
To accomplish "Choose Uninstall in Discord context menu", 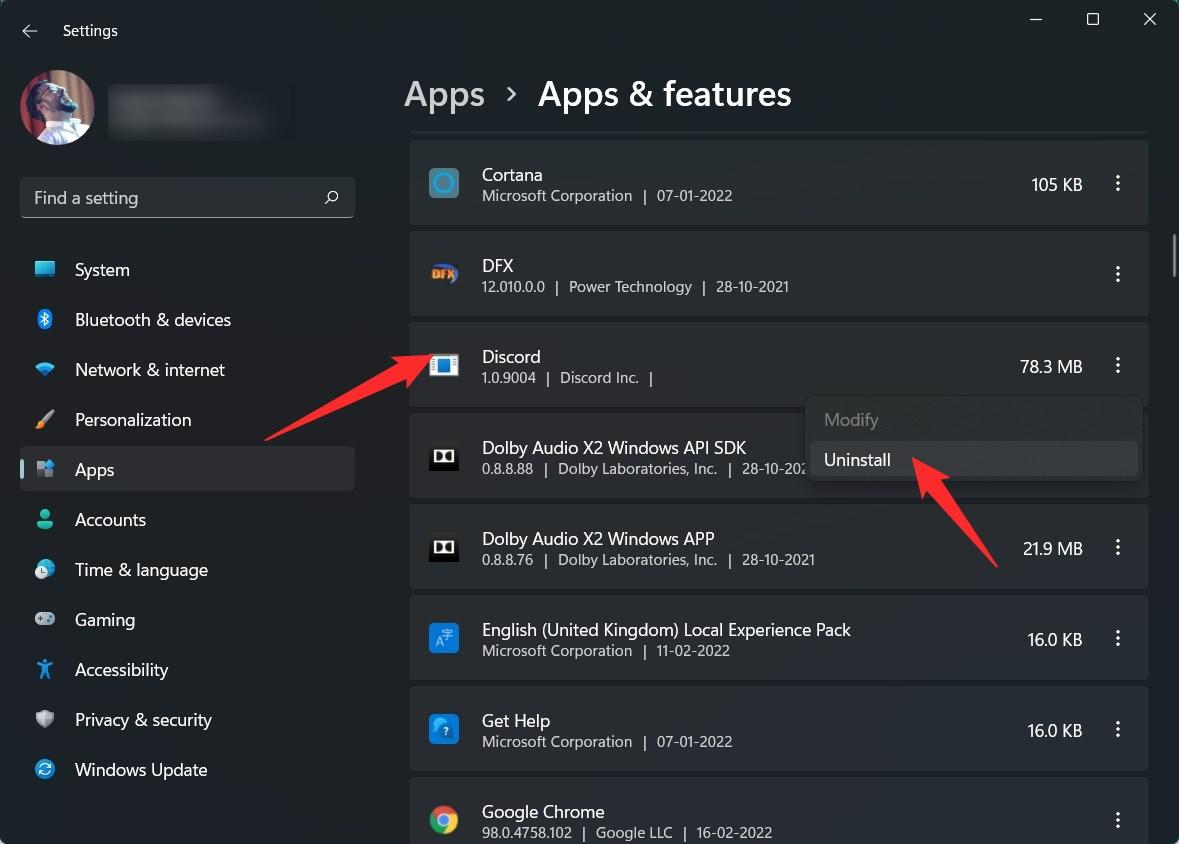I will coord(974,460).
